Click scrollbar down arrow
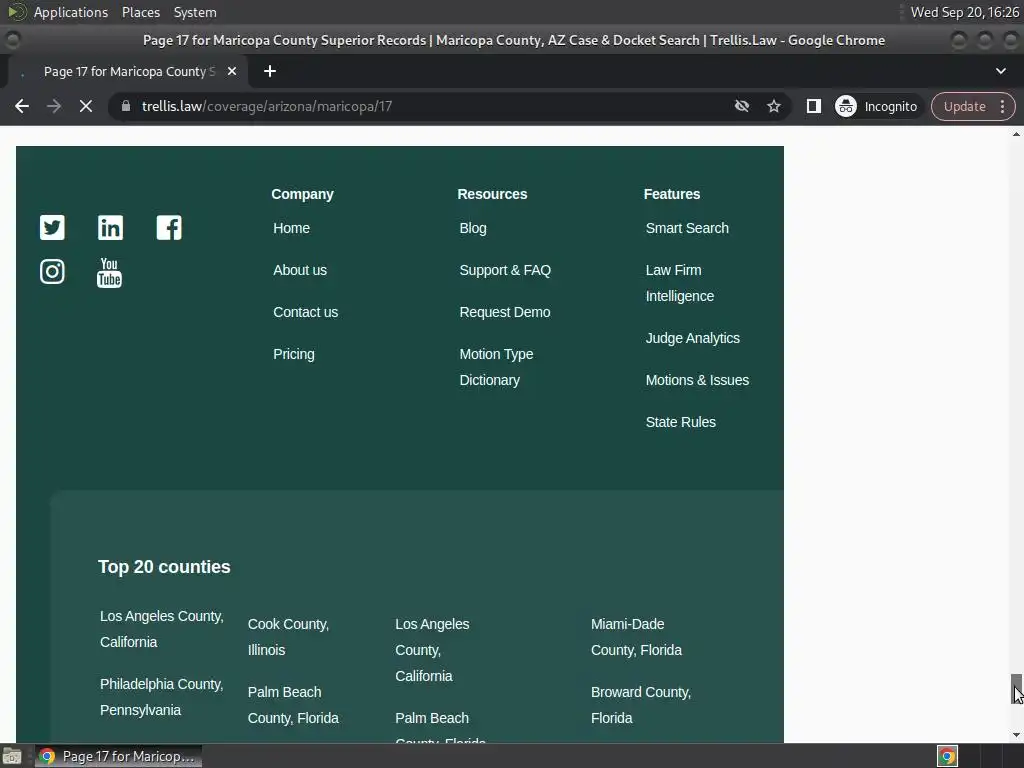This screenshot has height=768, width=1024. (x=1016, y=735)
